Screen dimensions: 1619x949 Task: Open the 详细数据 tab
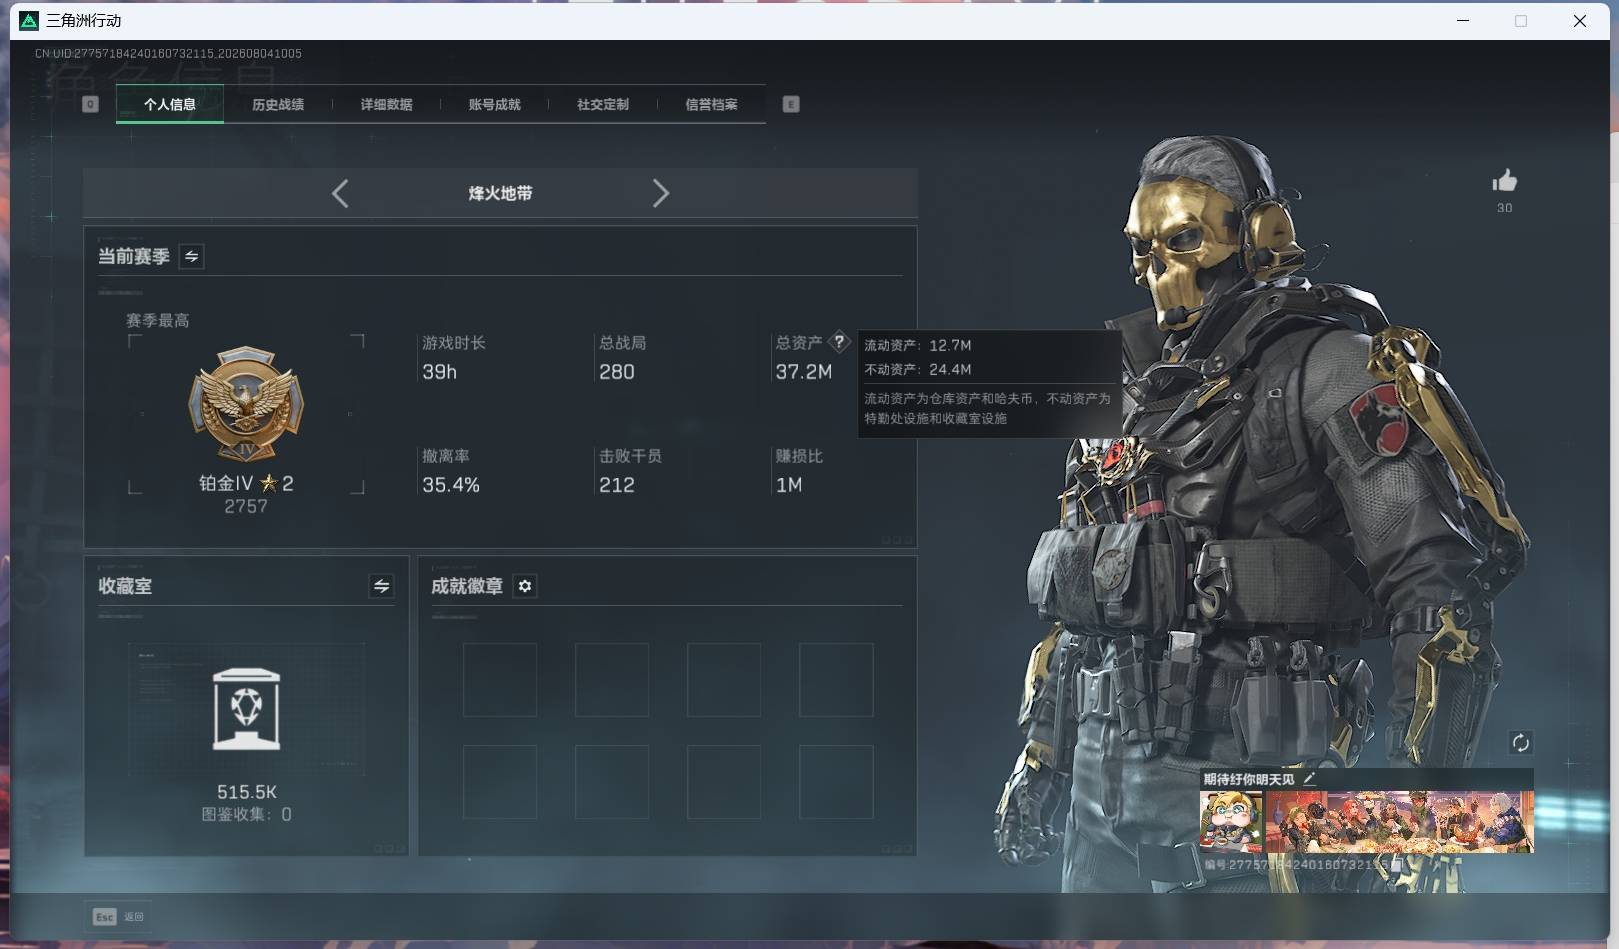tap(386, 104)
